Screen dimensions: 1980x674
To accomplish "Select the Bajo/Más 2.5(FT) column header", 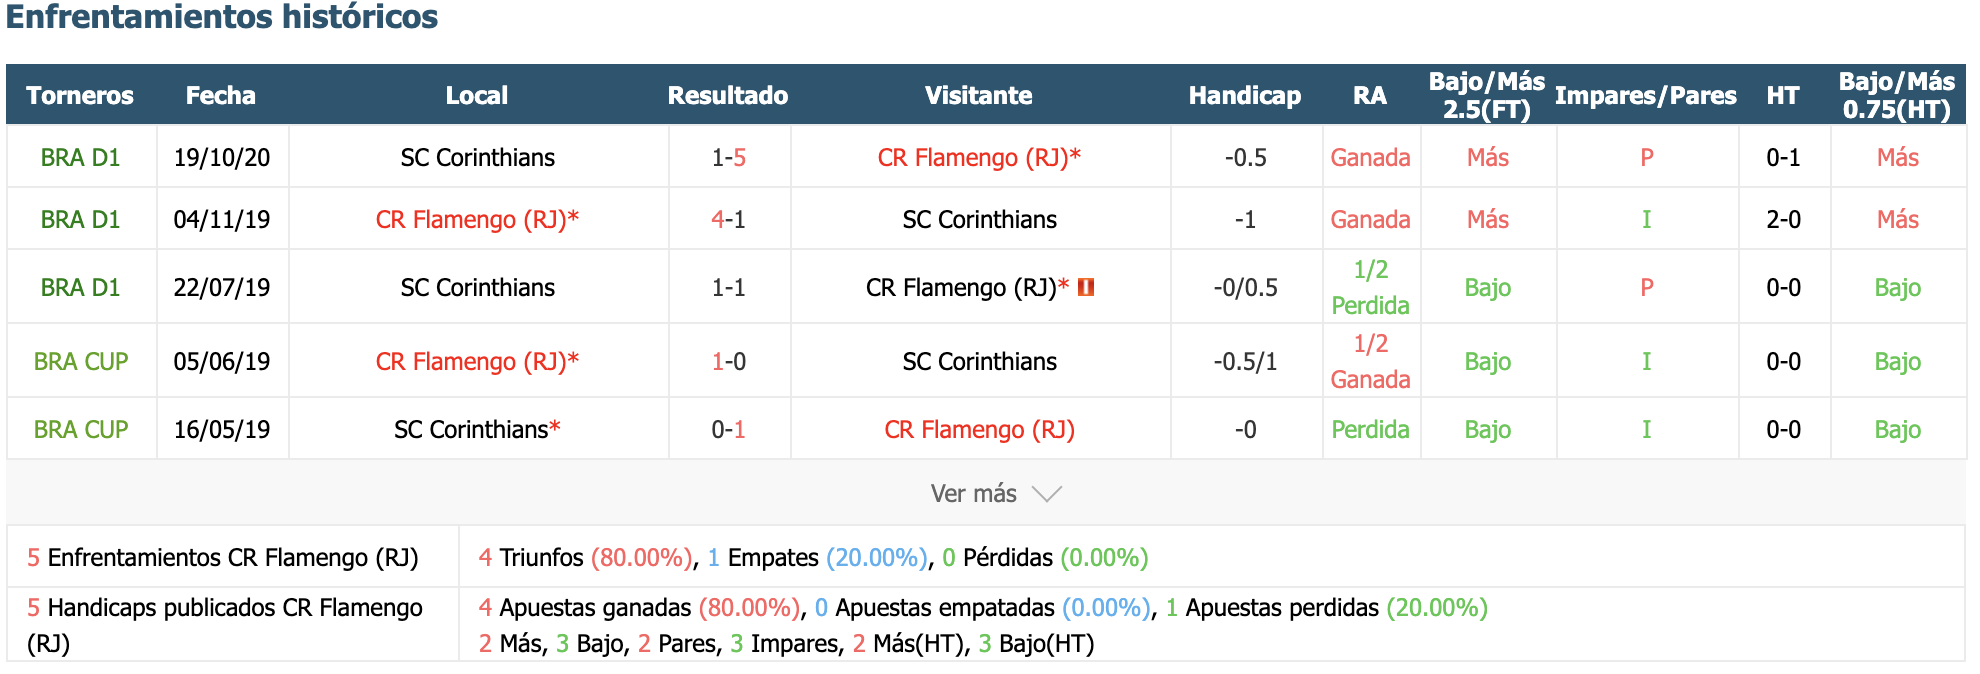I will 1487,95.
